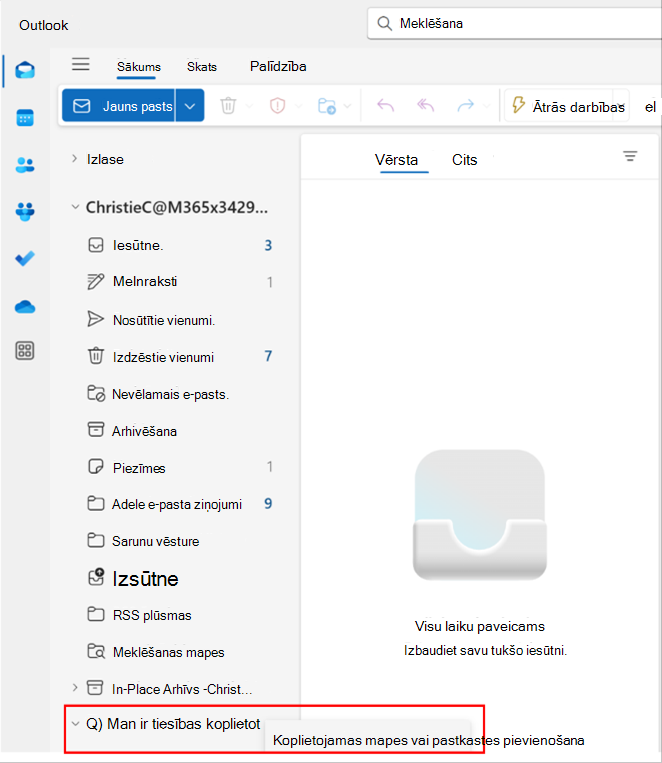
Task: Click the Melnraksti drafts pencil icon
Action: 95,281
